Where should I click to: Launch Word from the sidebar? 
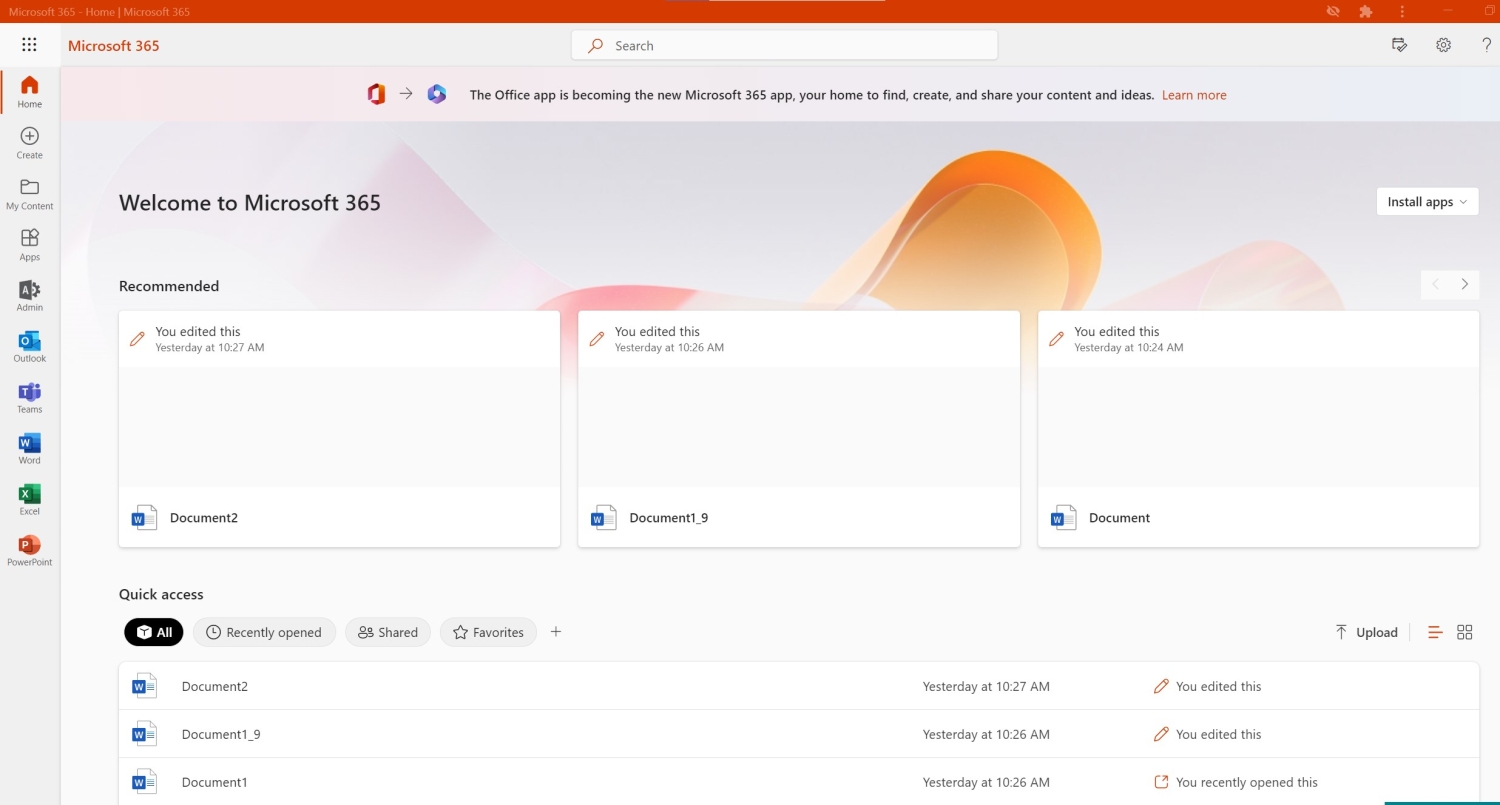(x=30, y=449)
